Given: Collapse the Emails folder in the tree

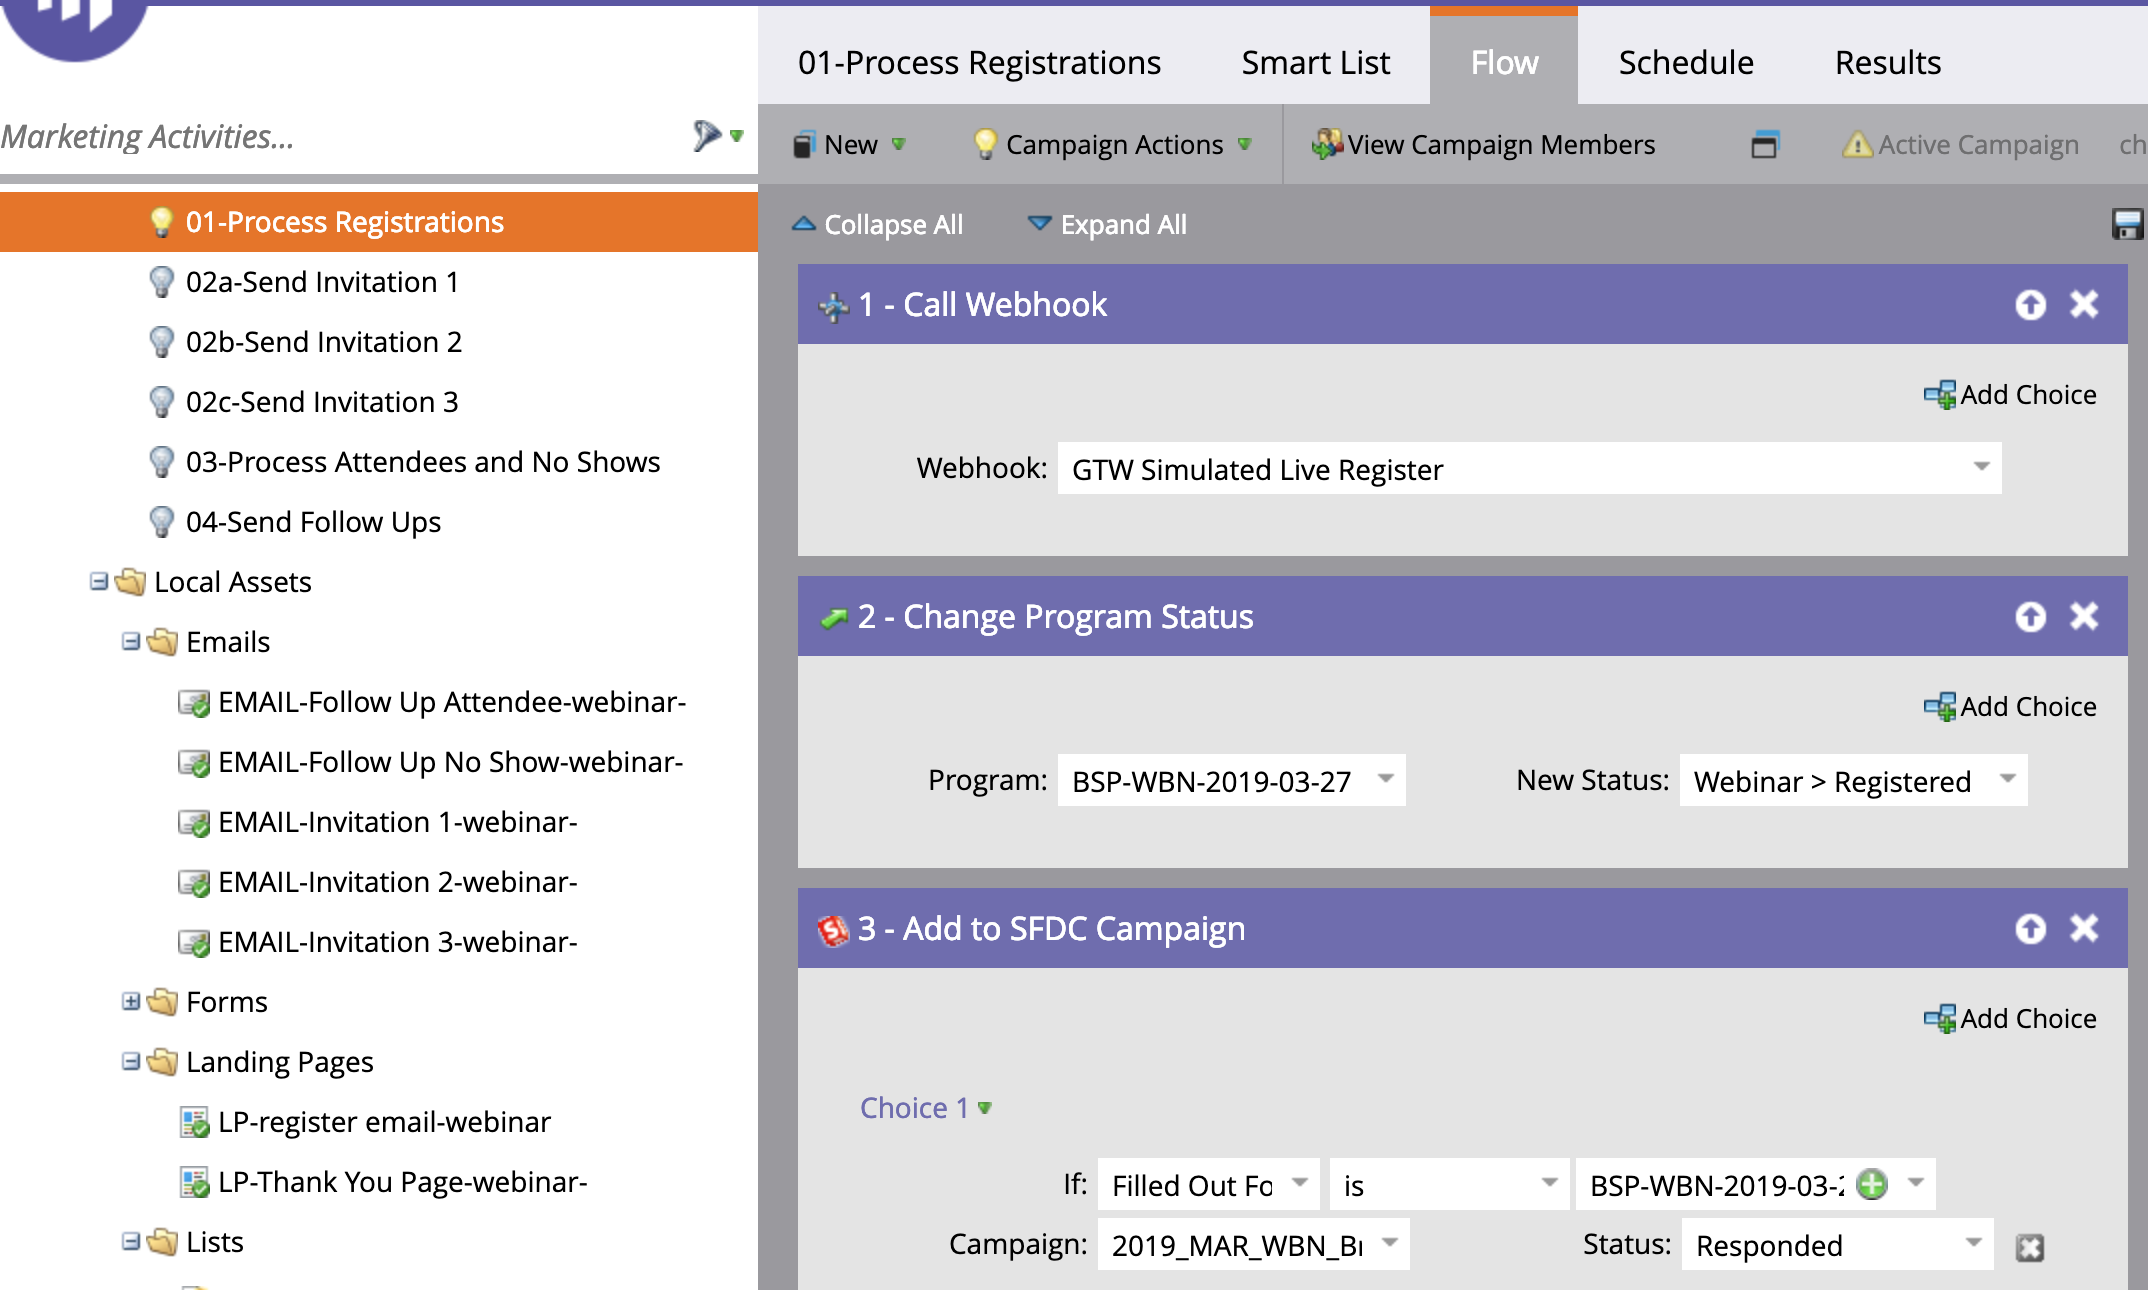Looking at the screenshot, I should (x=133, y=641).
